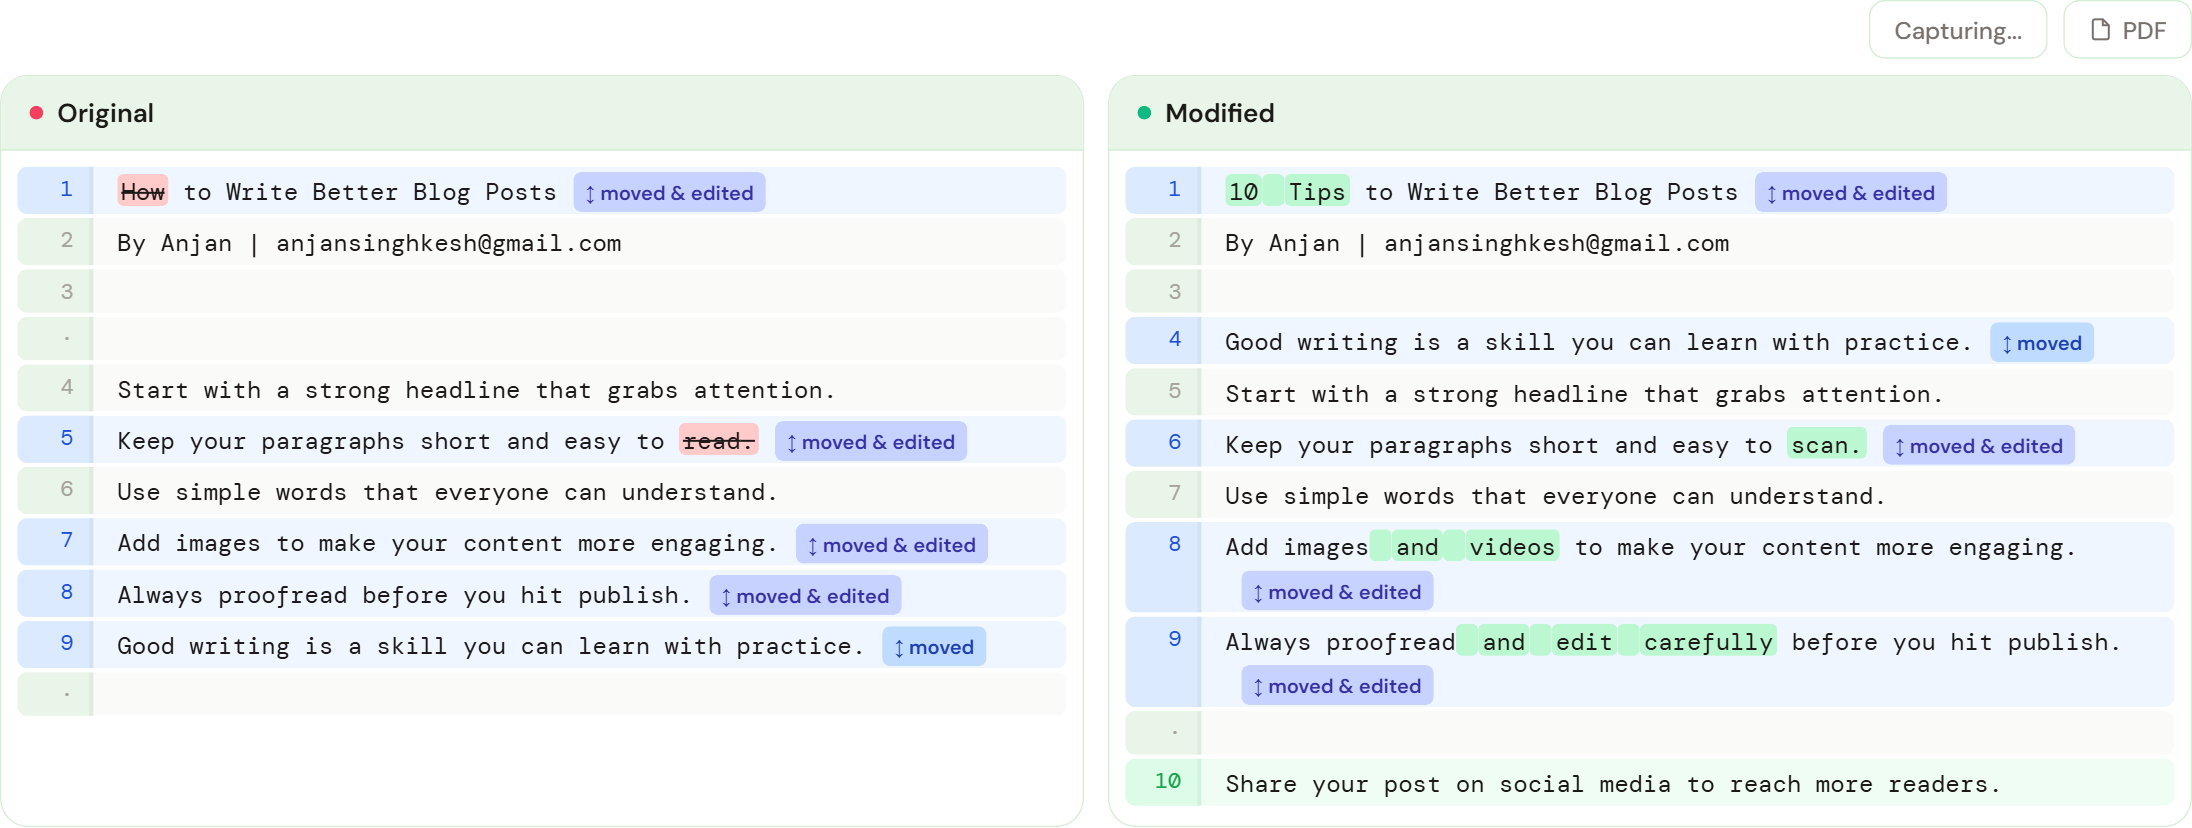The height and width of the screenshot is (828, 2192).
Task: Click the Original panel header title
Action: coord(105,113)
